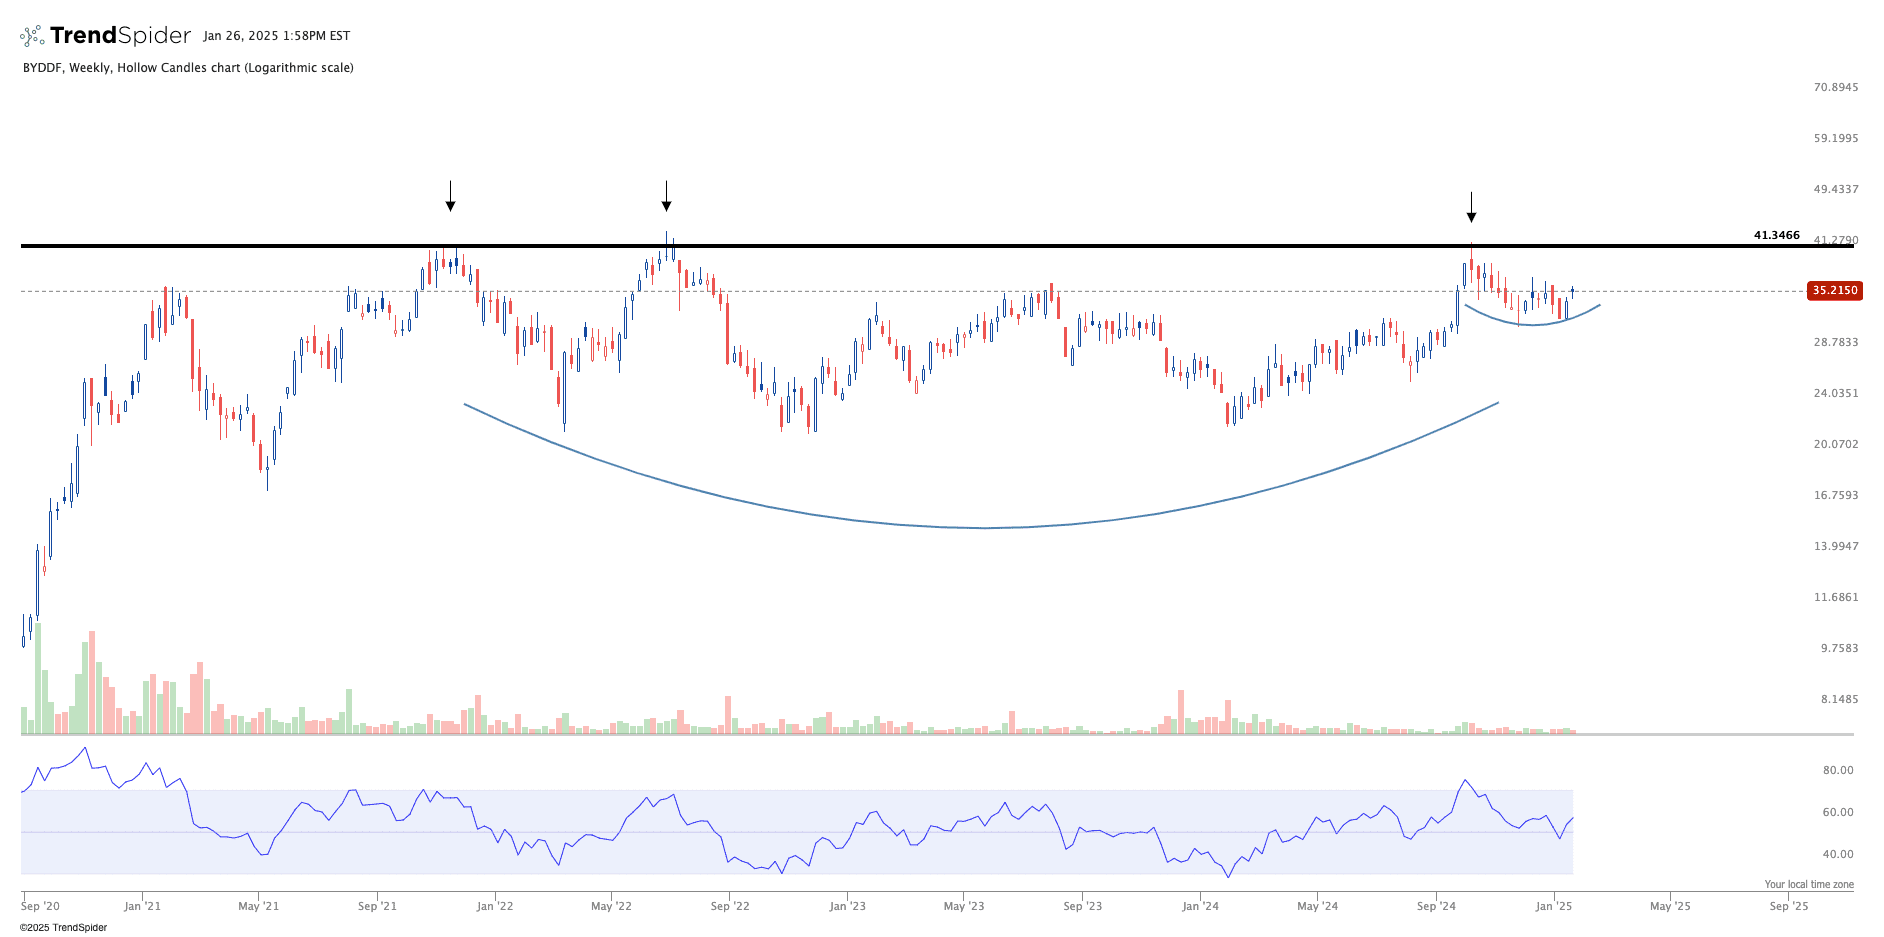The width and height of the screenshot is (1884, 937).
Task: Click the RSI 80.00 level label
Action: [1837, 770]
